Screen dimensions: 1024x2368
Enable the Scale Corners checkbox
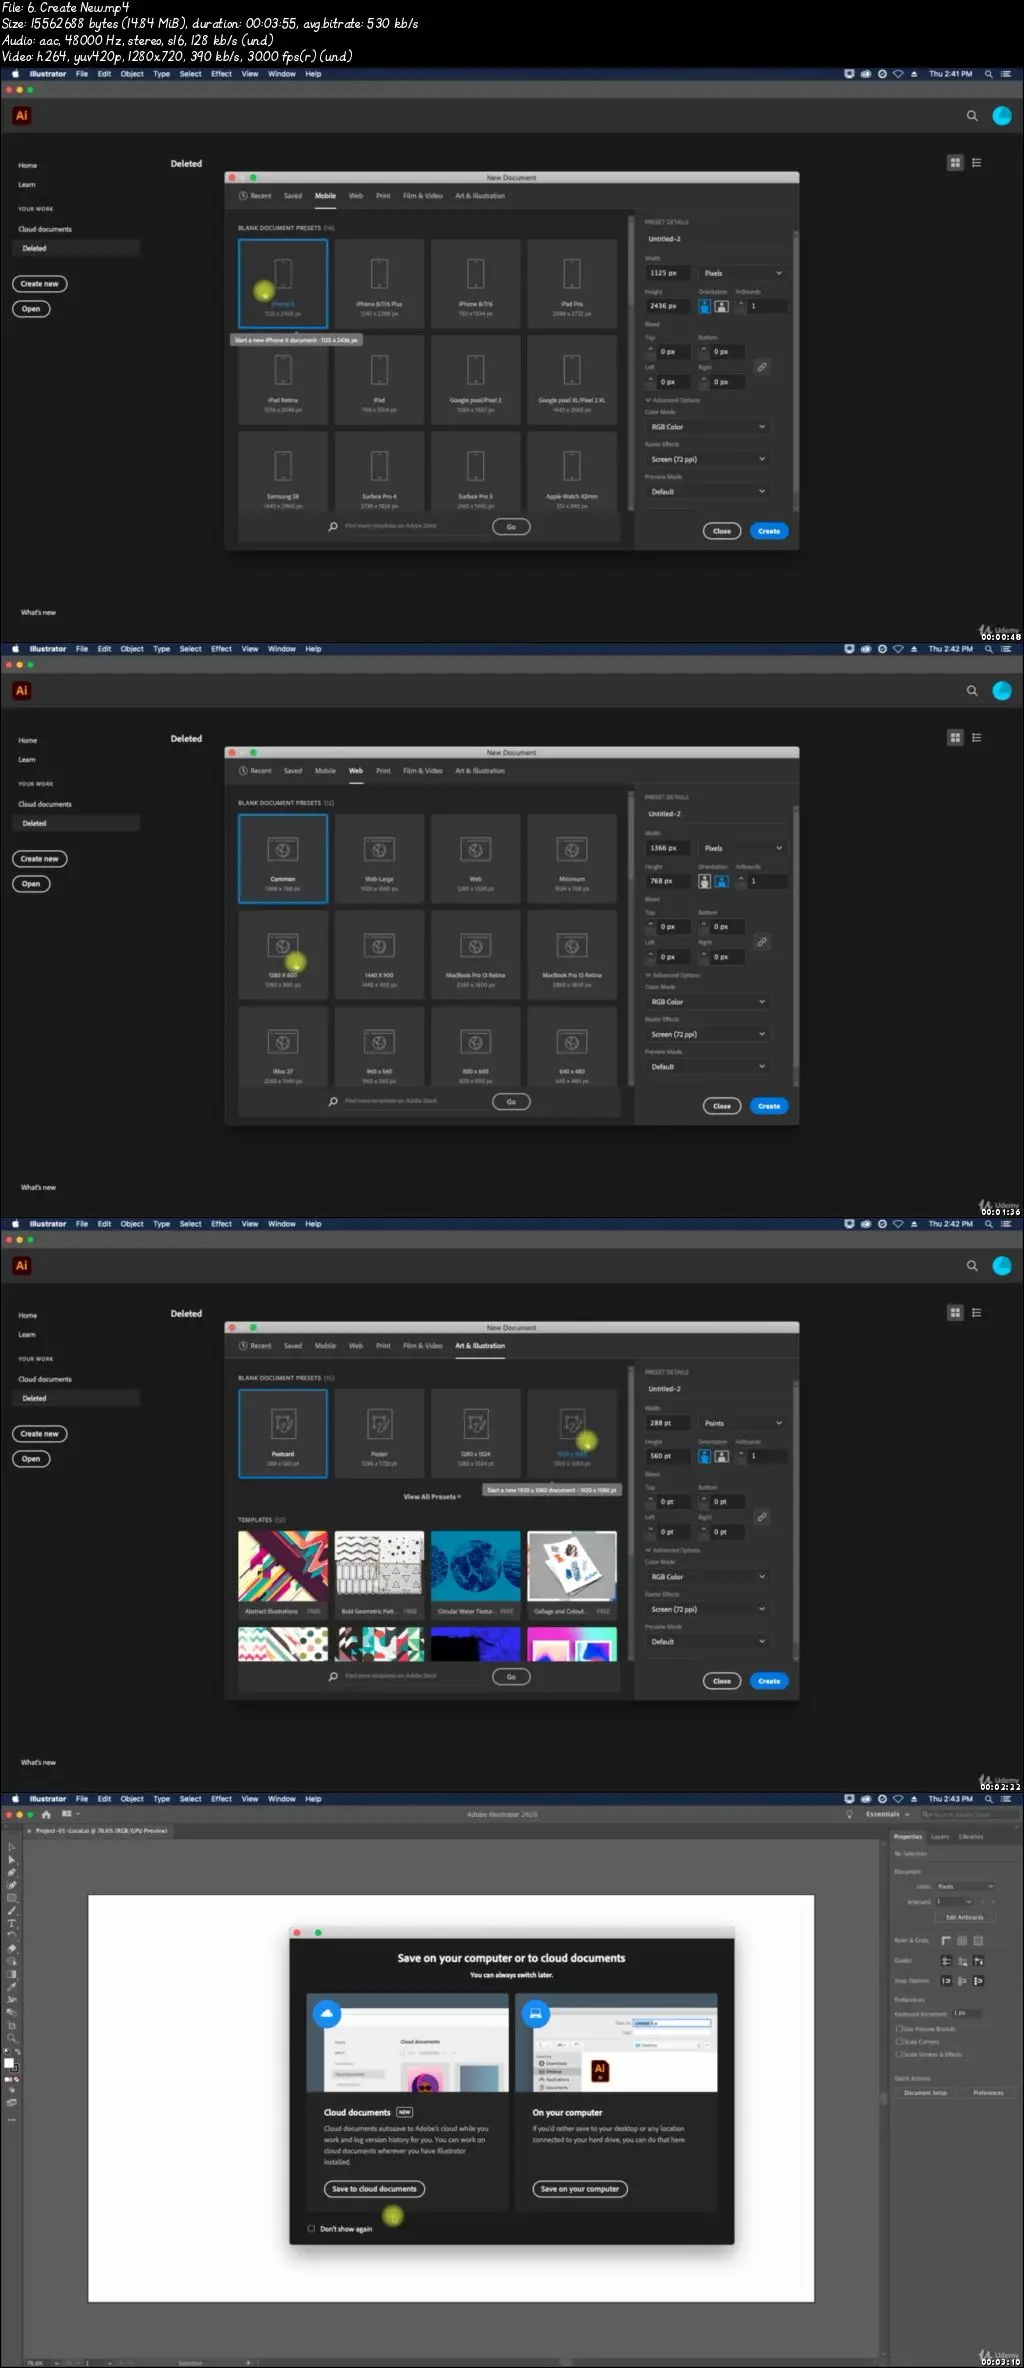click(898, 2041)
